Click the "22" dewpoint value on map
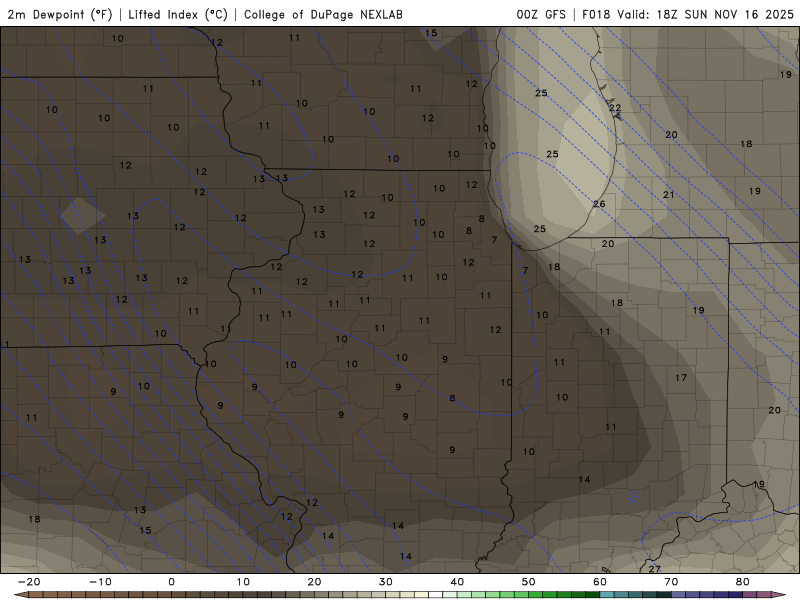 [x=615, y=108]
